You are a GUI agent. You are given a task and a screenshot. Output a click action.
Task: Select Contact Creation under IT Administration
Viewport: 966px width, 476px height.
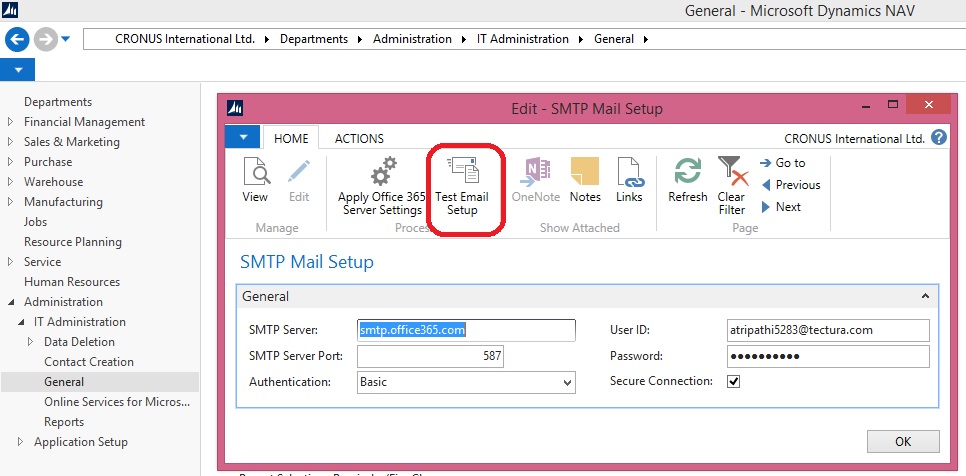coord(89,362)
